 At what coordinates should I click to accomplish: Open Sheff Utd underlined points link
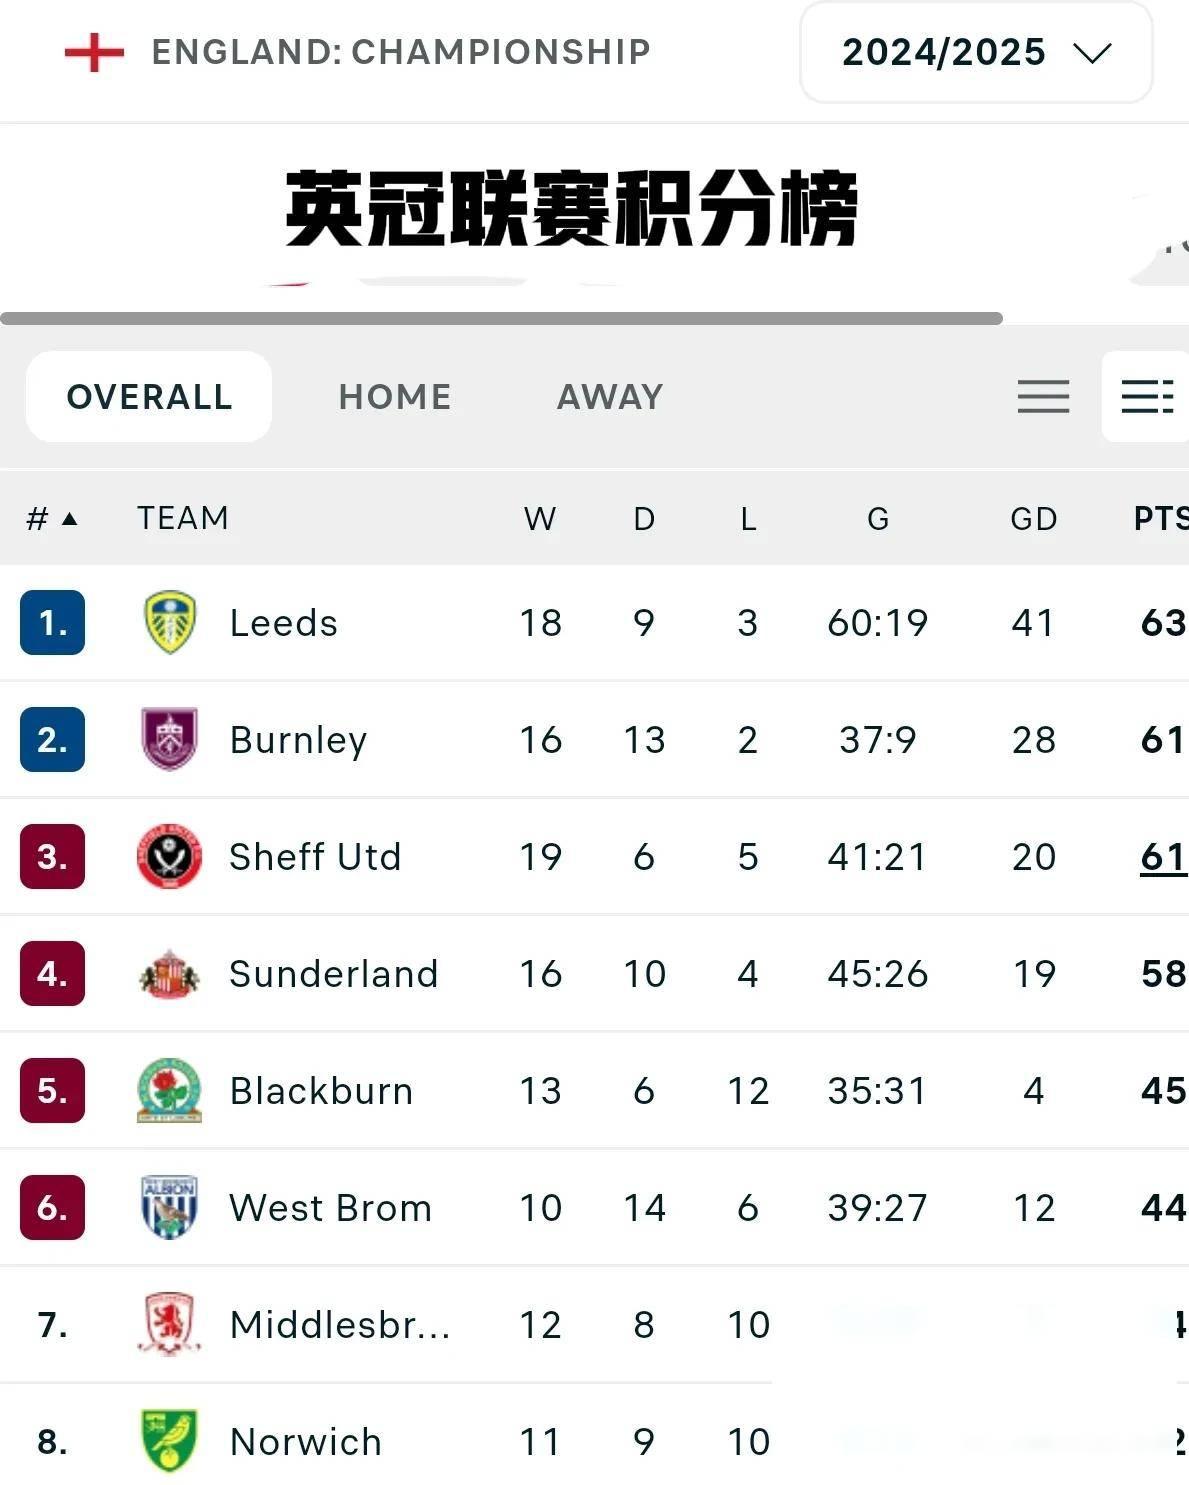pyautogui.click(x=1162, y=857)
